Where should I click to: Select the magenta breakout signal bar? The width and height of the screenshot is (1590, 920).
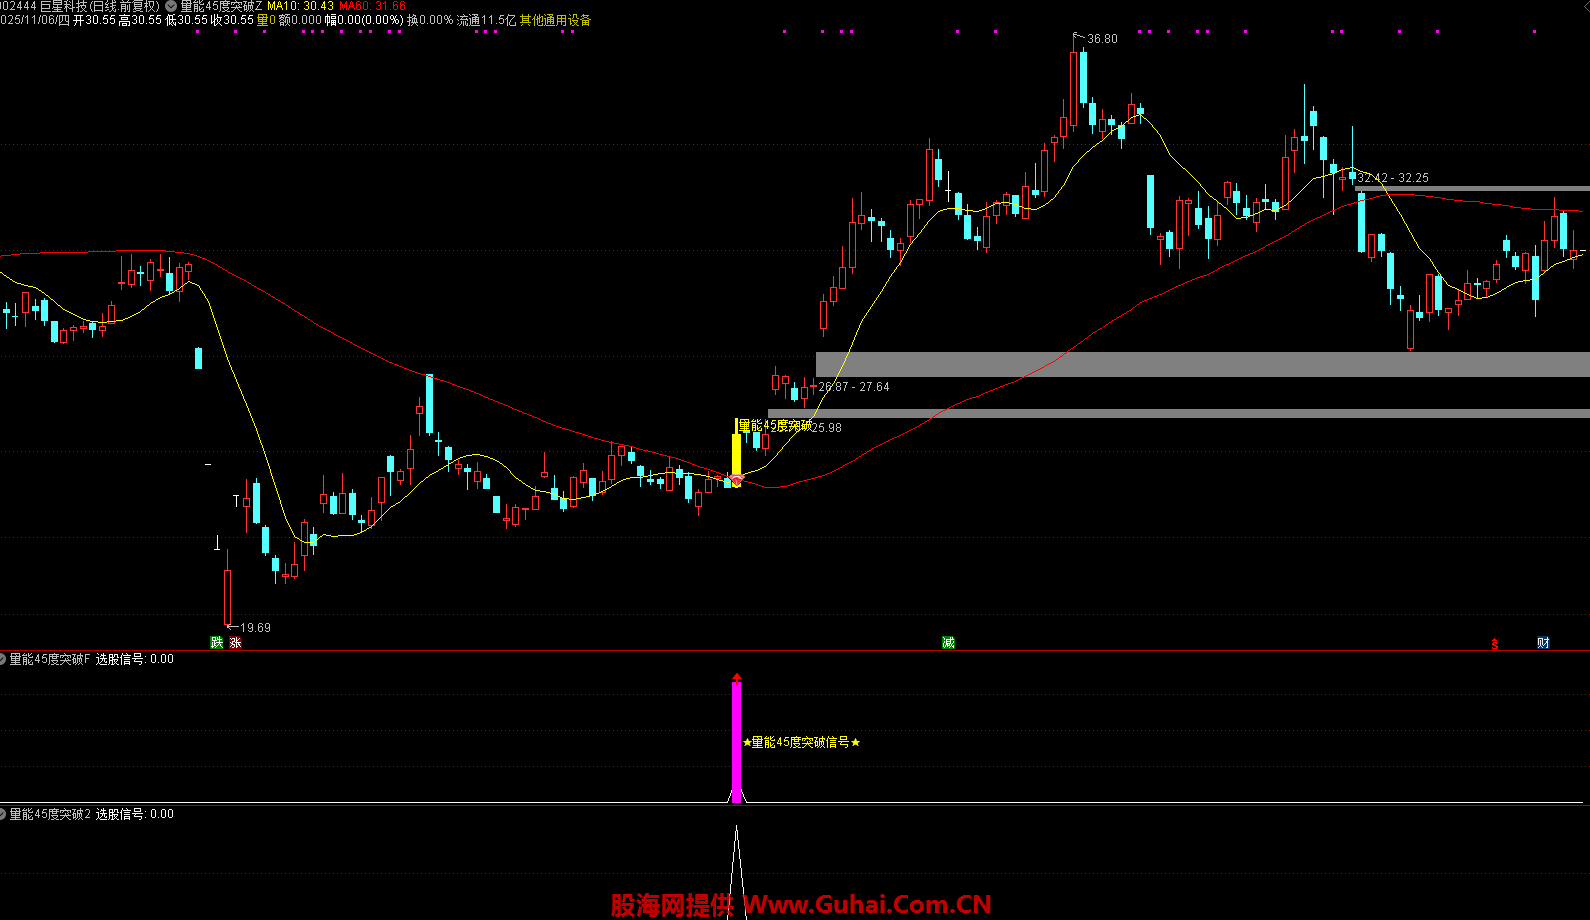click(x=737, y=742)
